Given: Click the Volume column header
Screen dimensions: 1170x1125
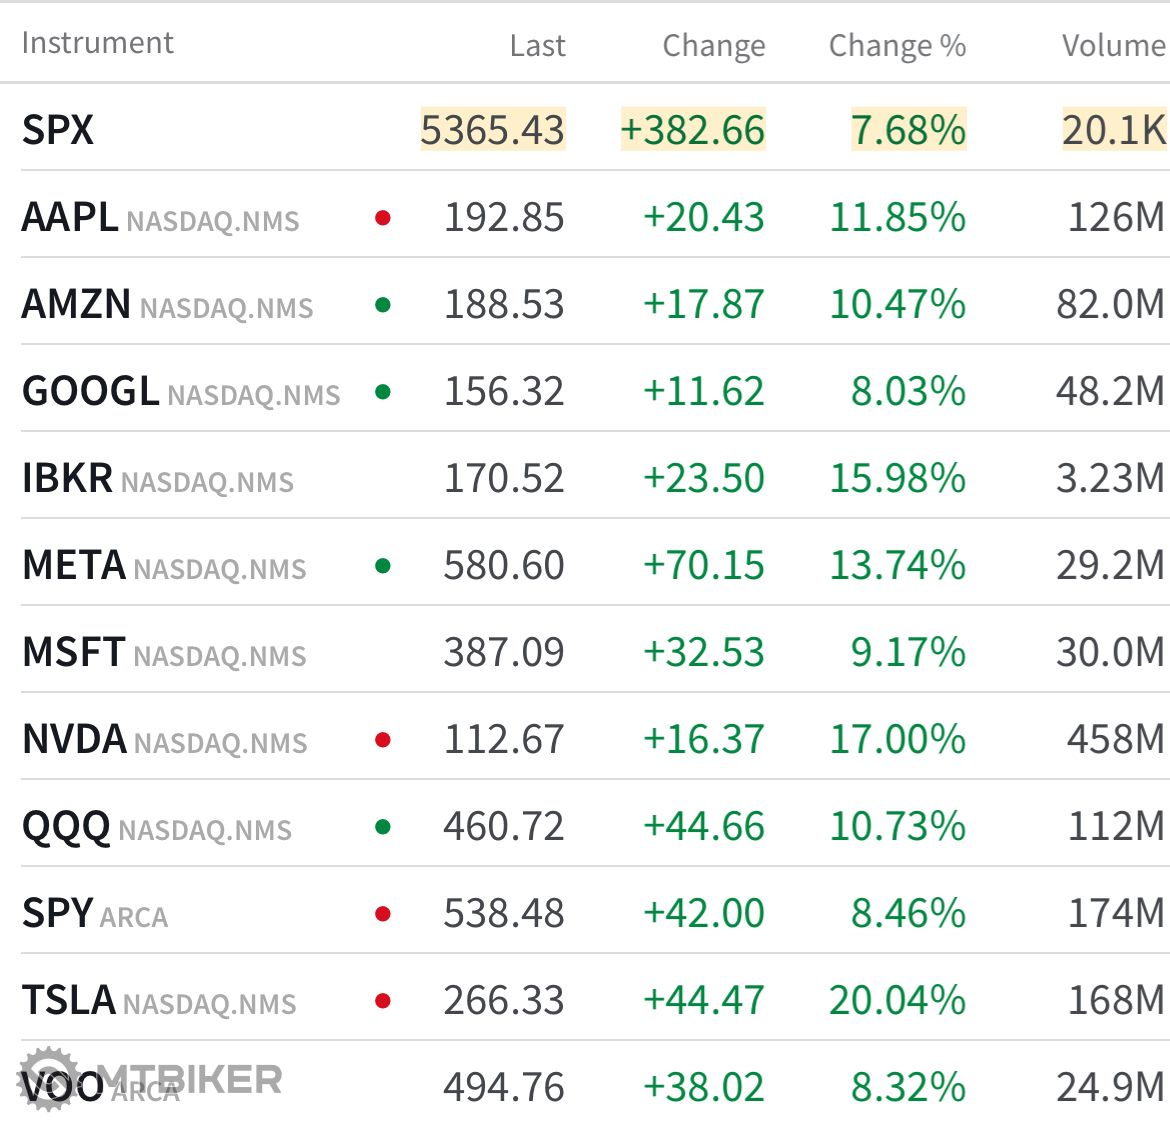Looking at the screenshot, I should [x=1113, y=46].
